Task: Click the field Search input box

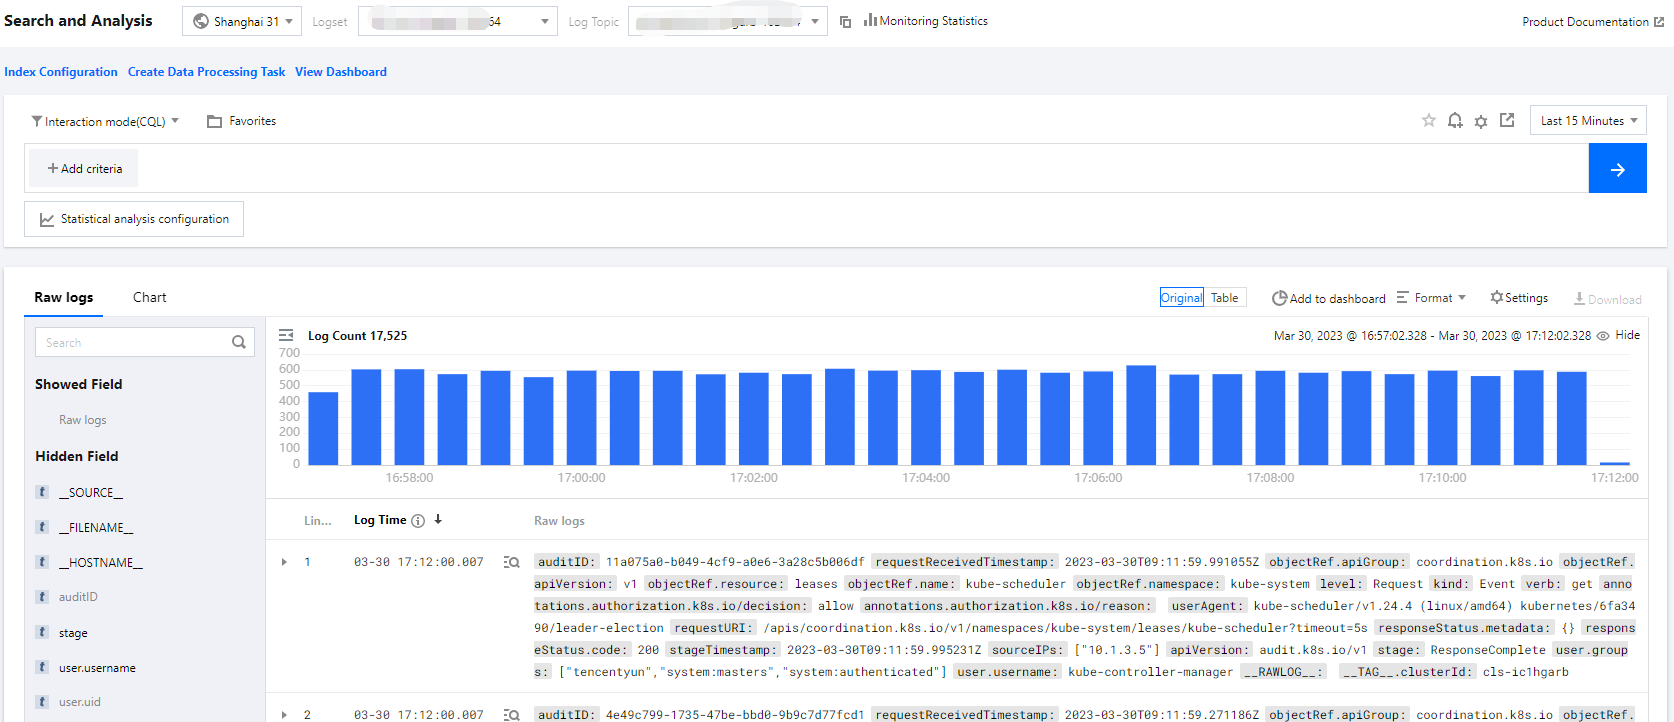Action: click(x=135, y=342)
